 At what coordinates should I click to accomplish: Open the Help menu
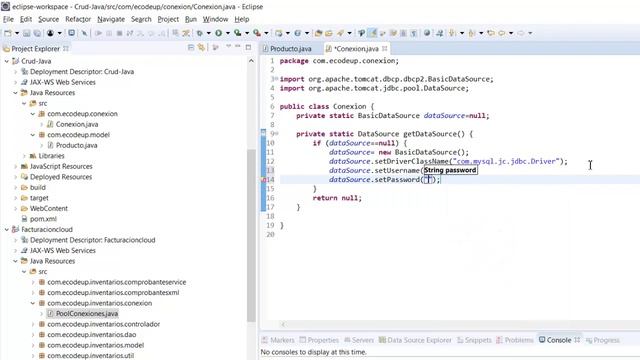coord(242,19)
